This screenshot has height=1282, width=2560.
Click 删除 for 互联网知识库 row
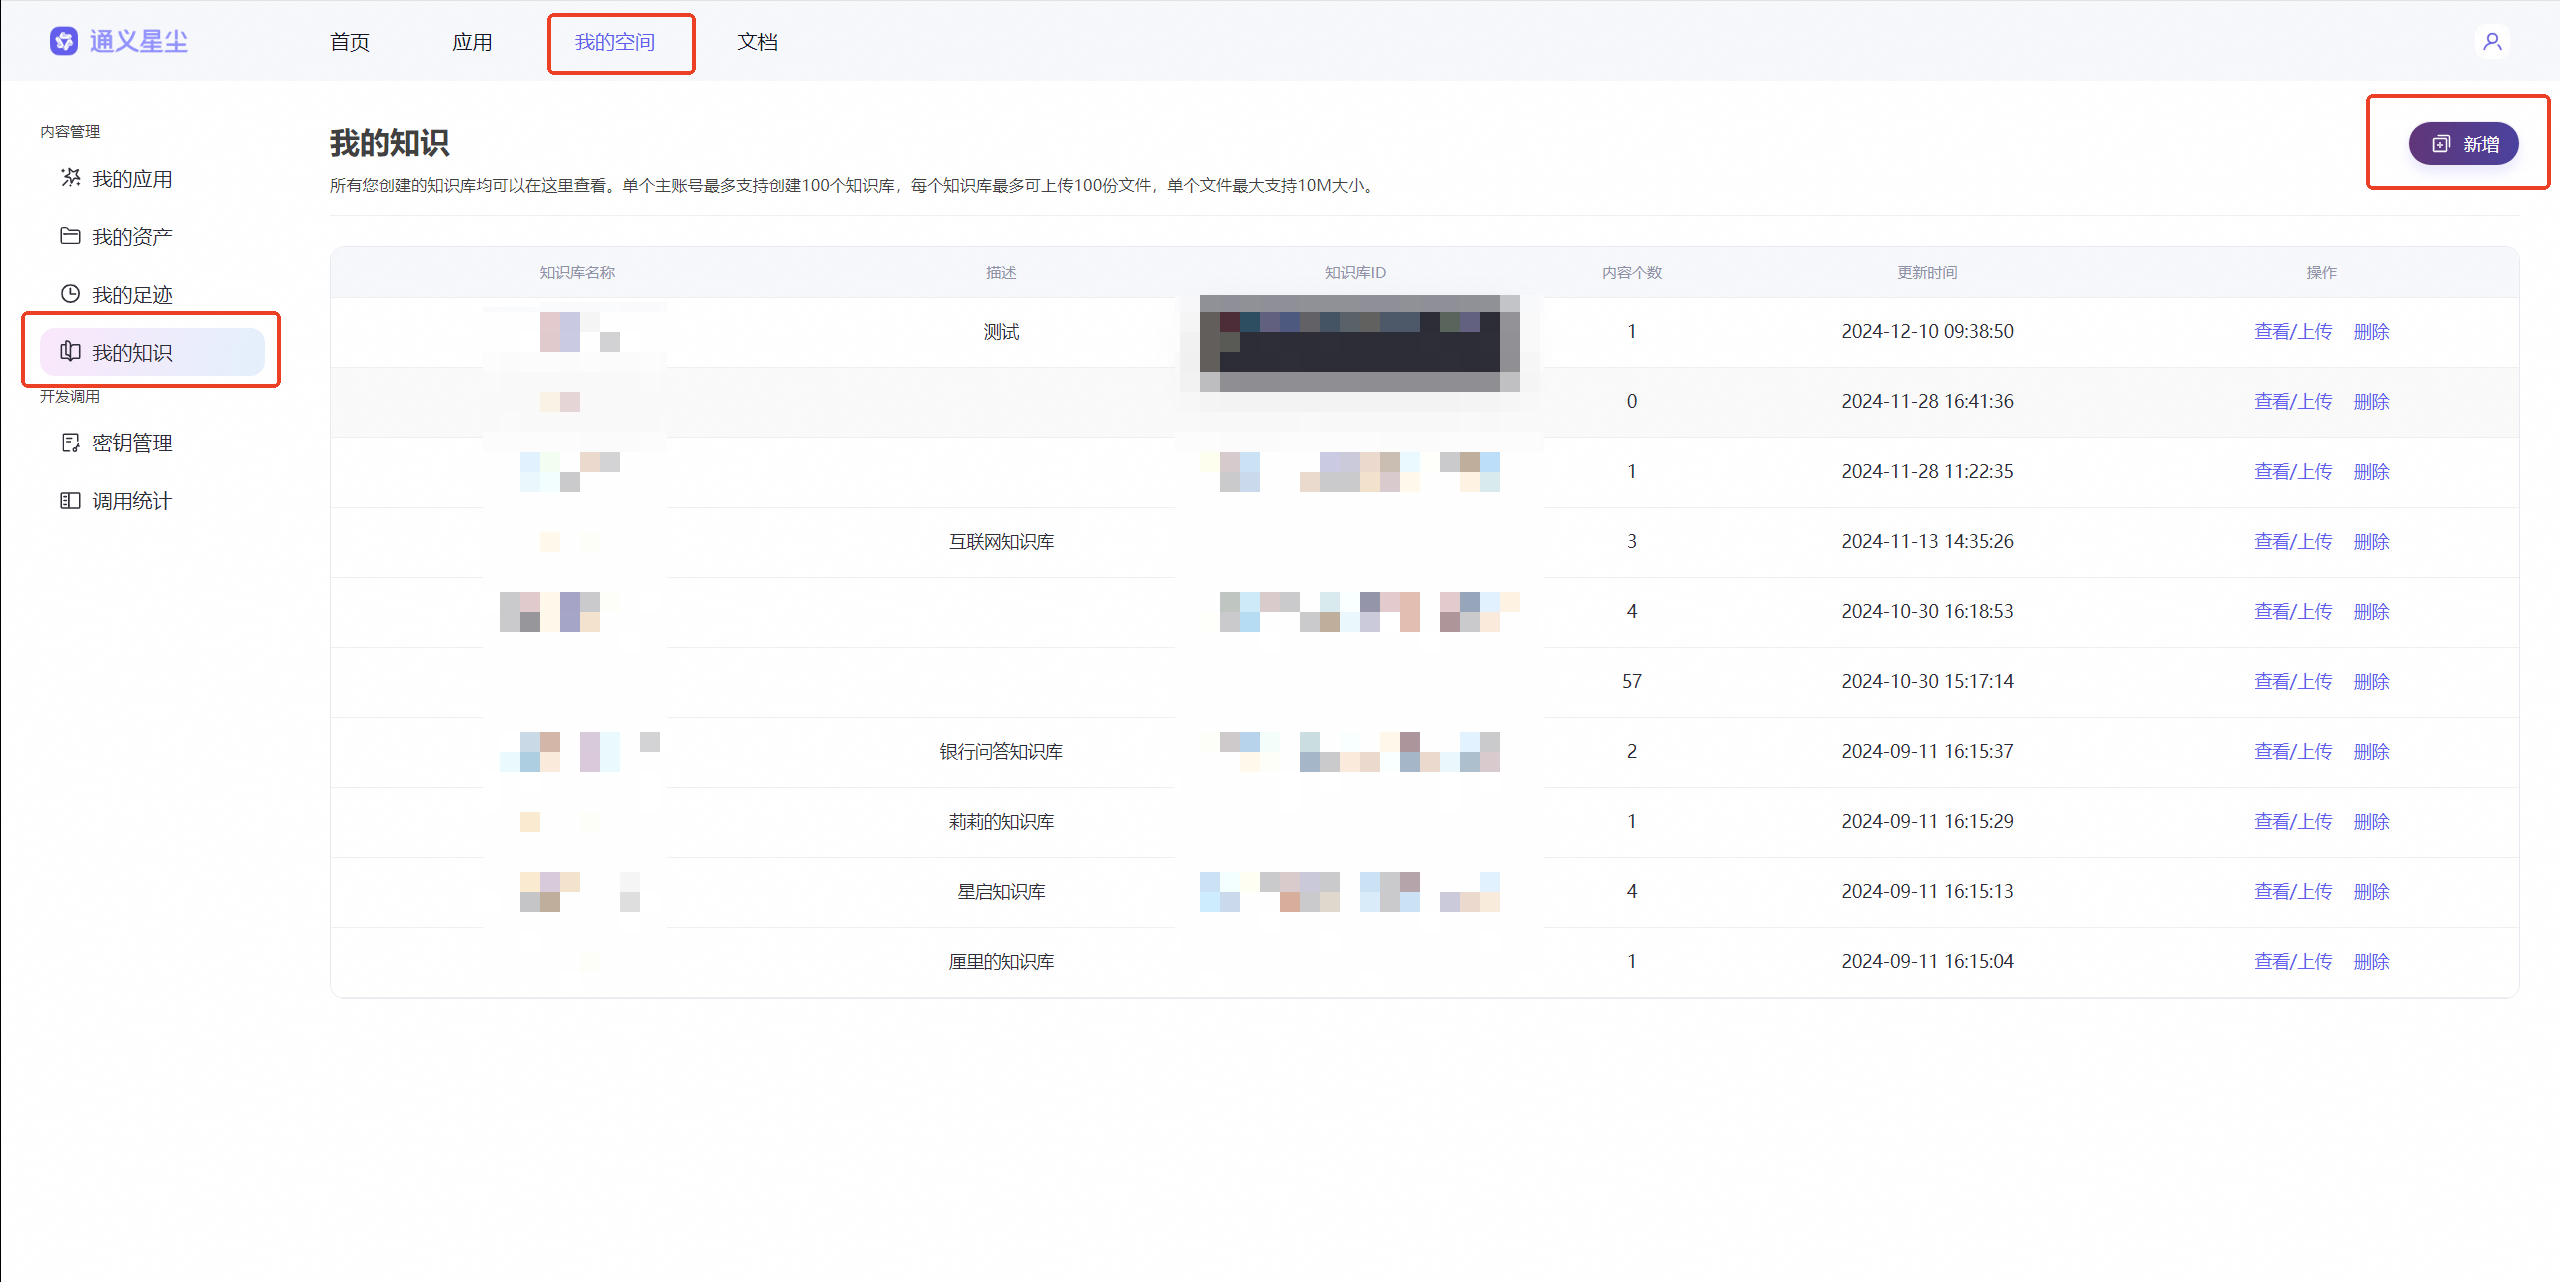[x=2372, y=541]
